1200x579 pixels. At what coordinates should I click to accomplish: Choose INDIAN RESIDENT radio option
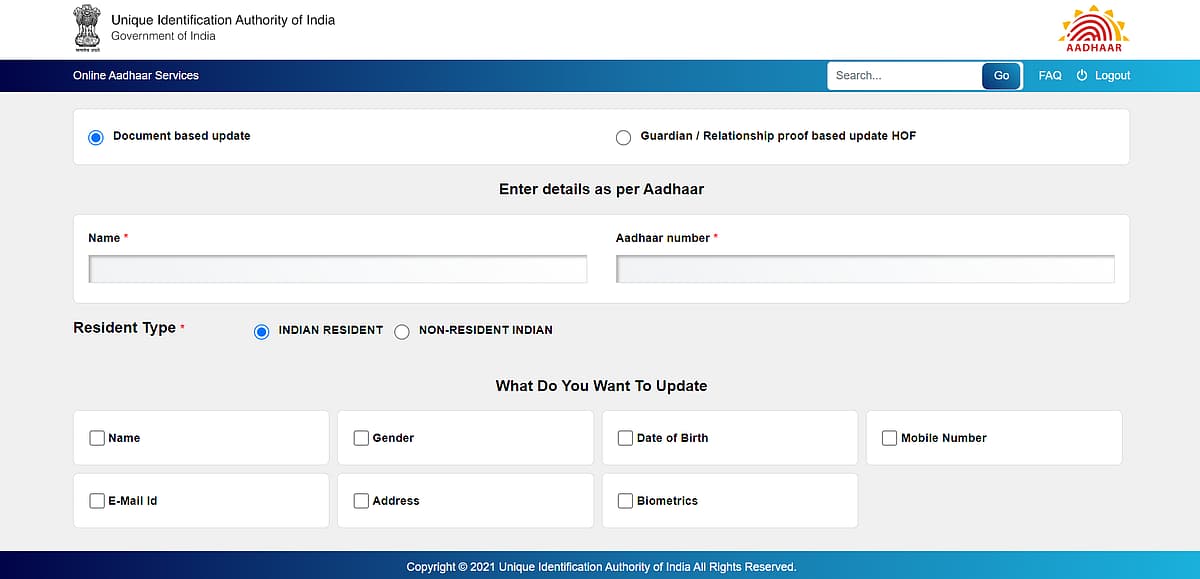point(262,331)
